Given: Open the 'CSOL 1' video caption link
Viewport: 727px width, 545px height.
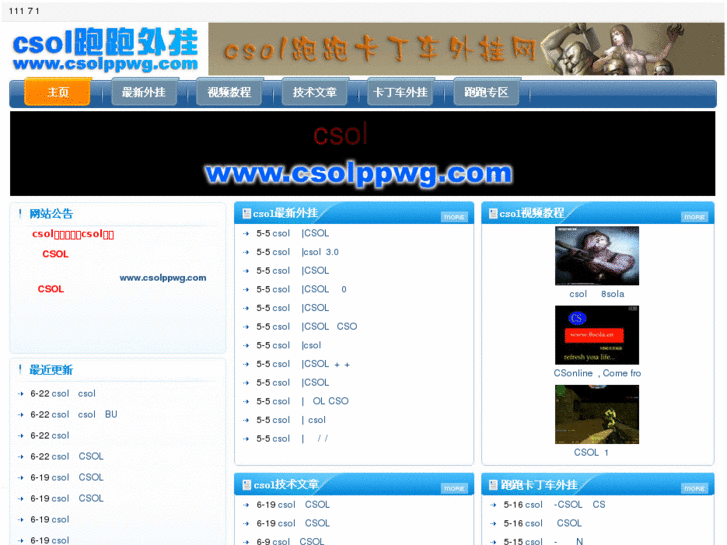Looking at the screenshot, I should (591, 453).
